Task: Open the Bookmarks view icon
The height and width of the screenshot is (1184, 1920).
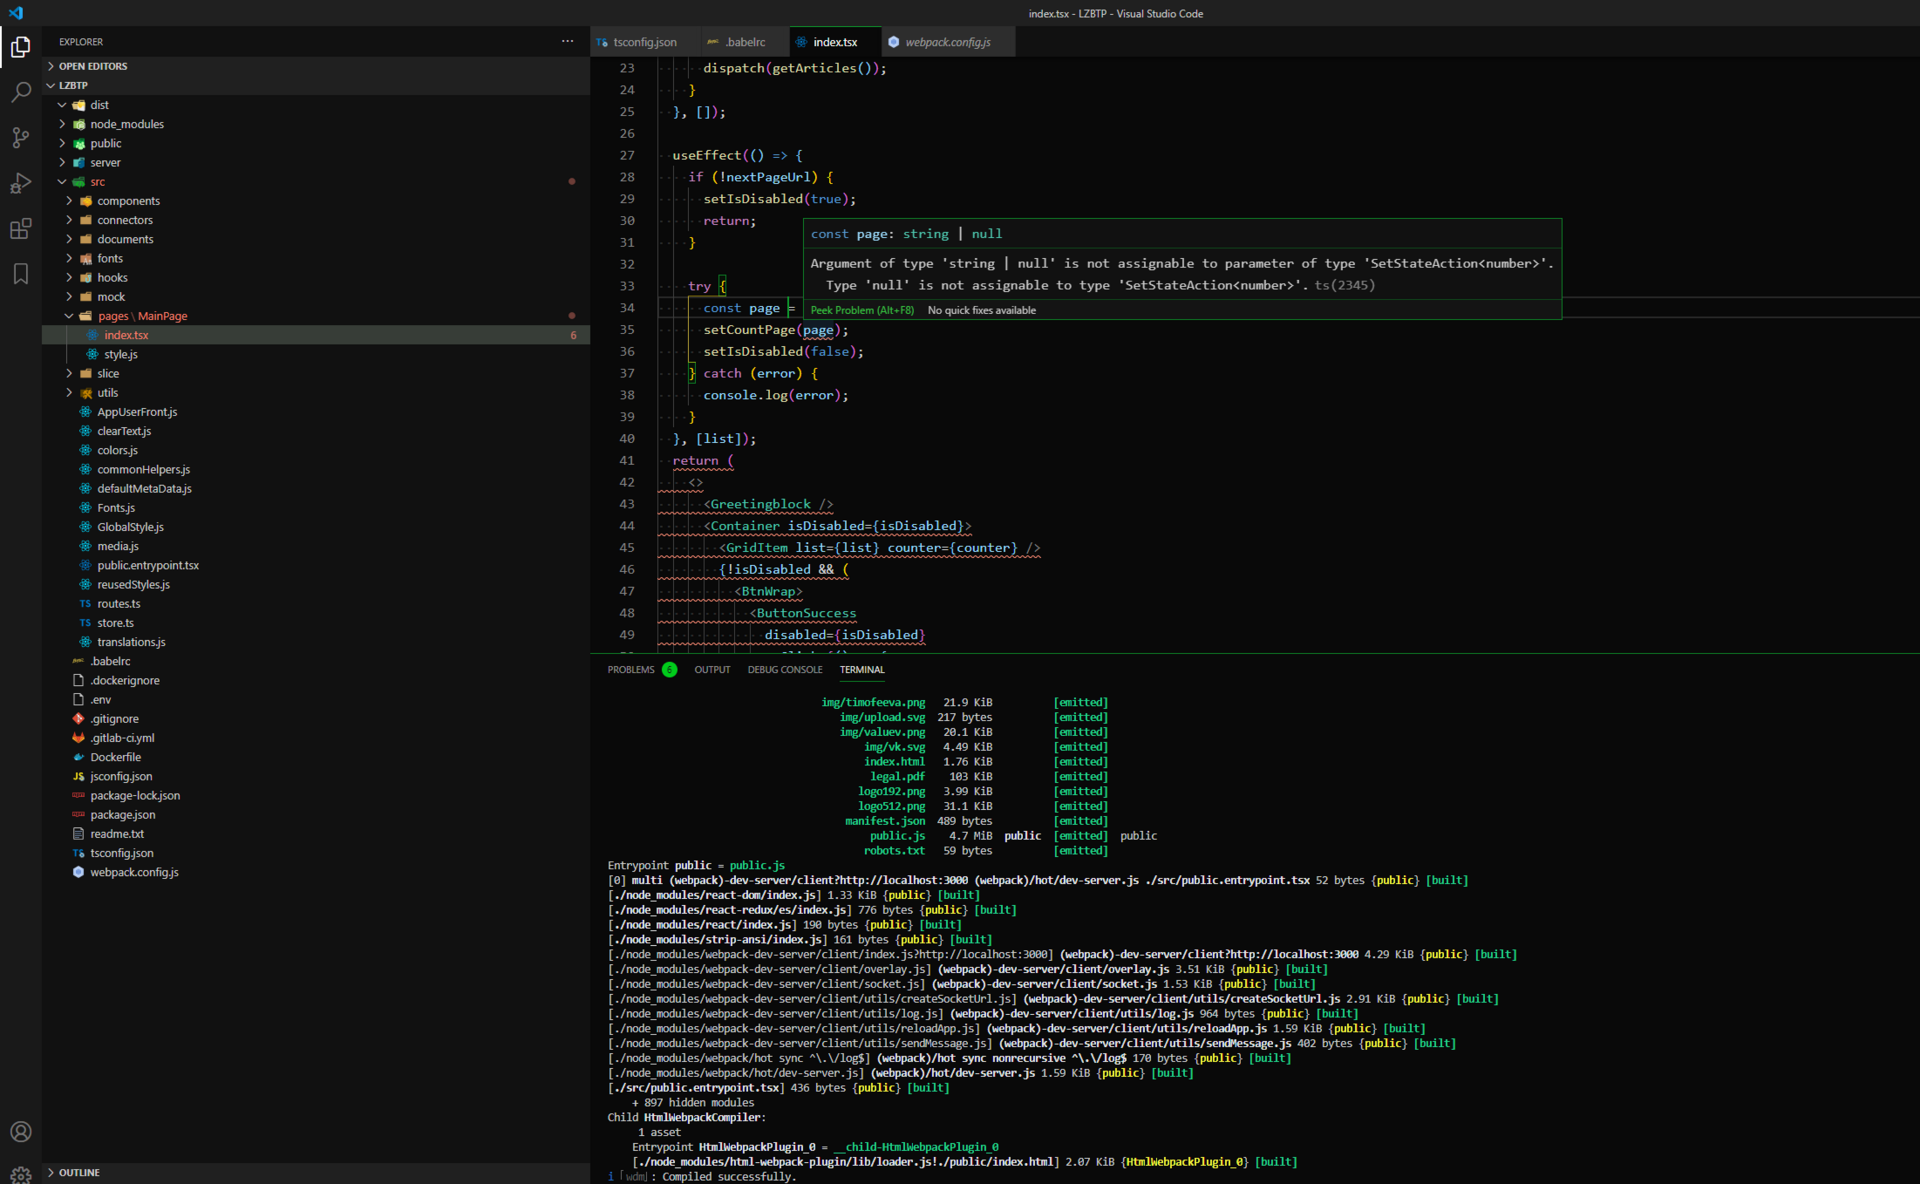Action: coord(20,274)
